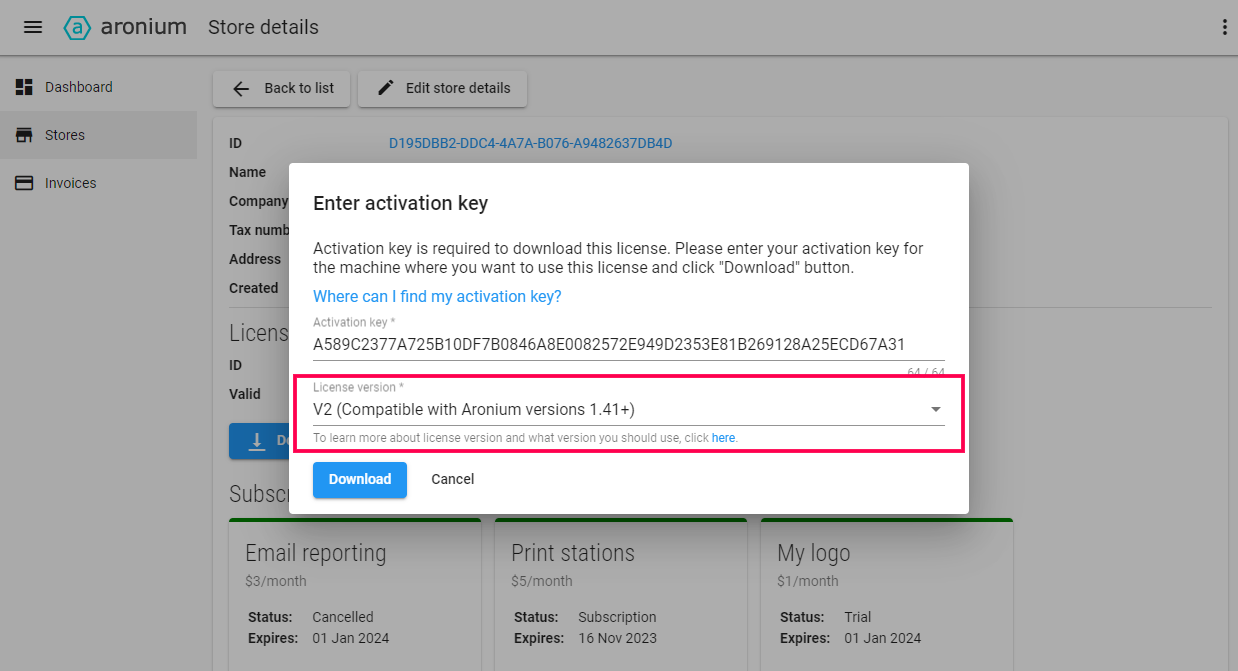Click the Download button in the dialog
Image resolution: width=1238 pixels, height=671 pixels.
(x=359, y=480)
